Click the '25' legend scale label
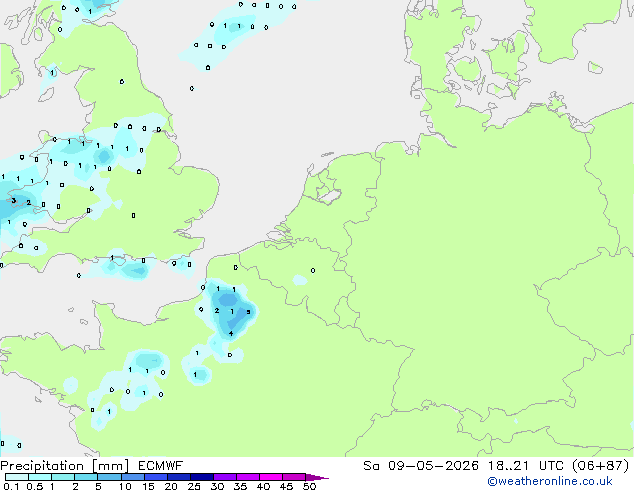Viewport: 634px width, 490px height. [194, 486]
